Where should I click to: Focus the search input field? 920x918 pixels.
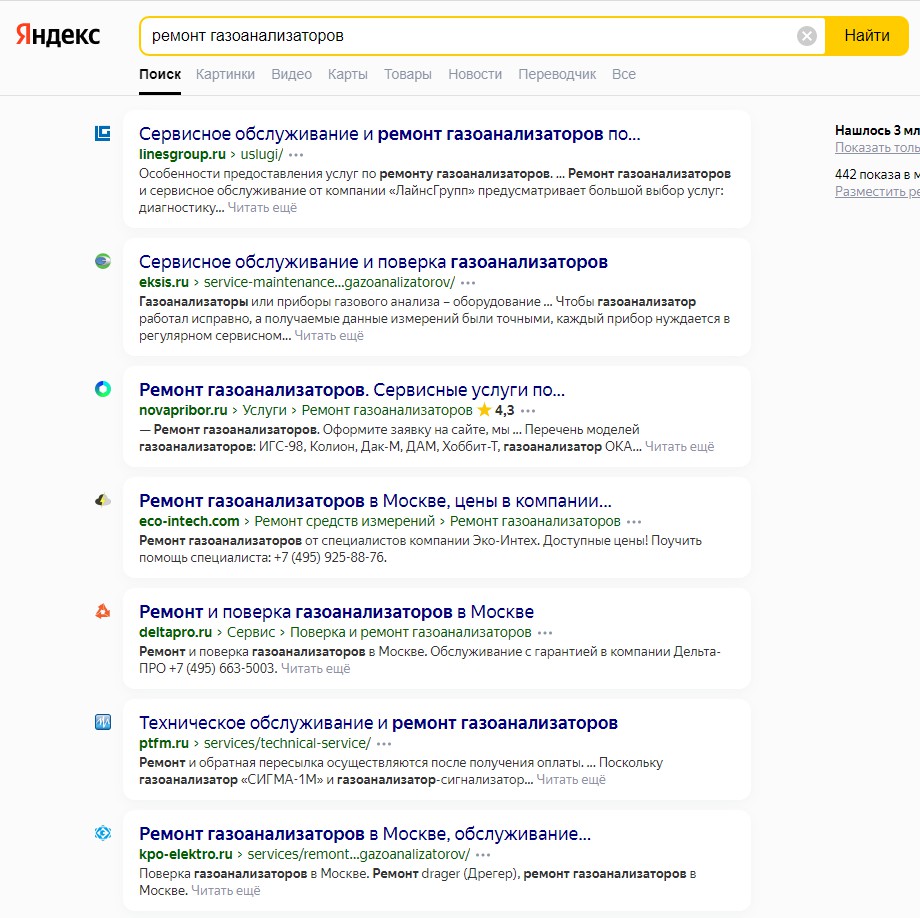tap(469, 36)
